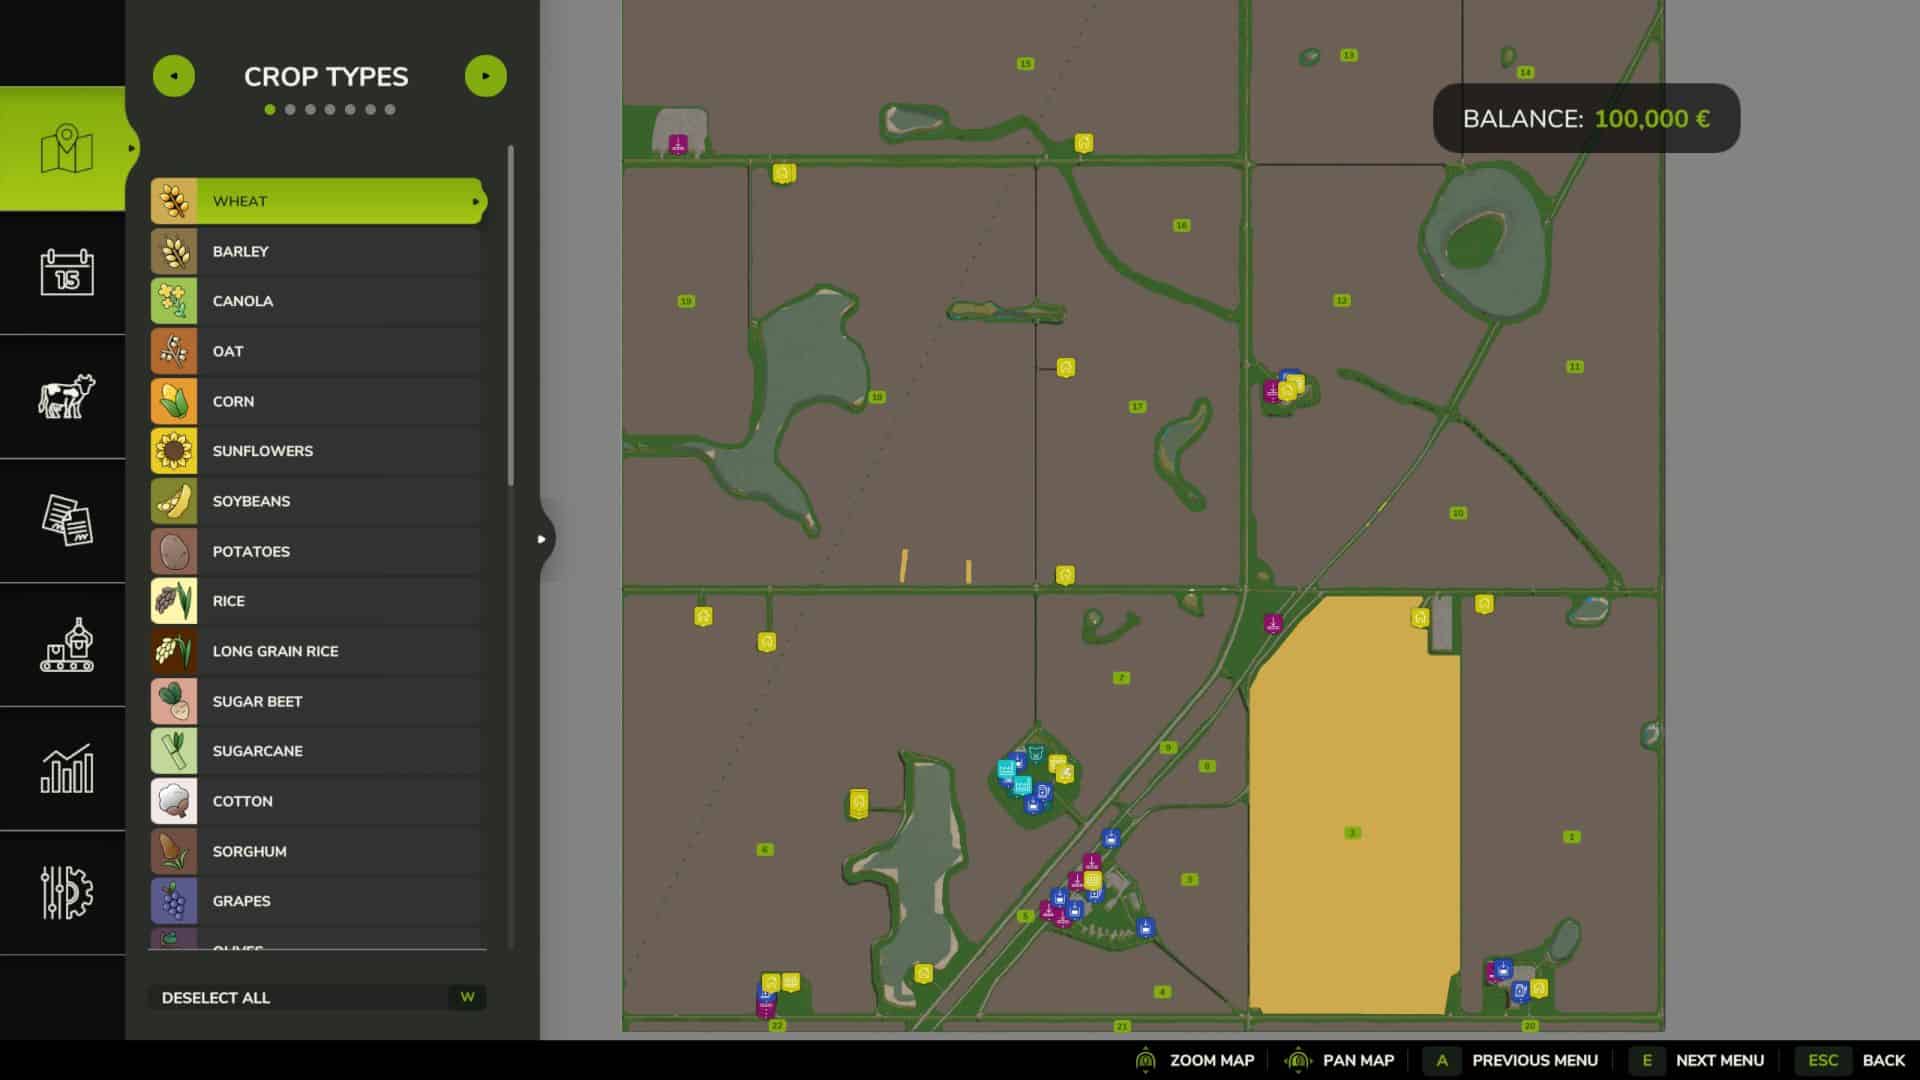This screenshot has width=1920, height=1080.
Task: Open the Production chains factory icon
Action: [x=66, y=645]
